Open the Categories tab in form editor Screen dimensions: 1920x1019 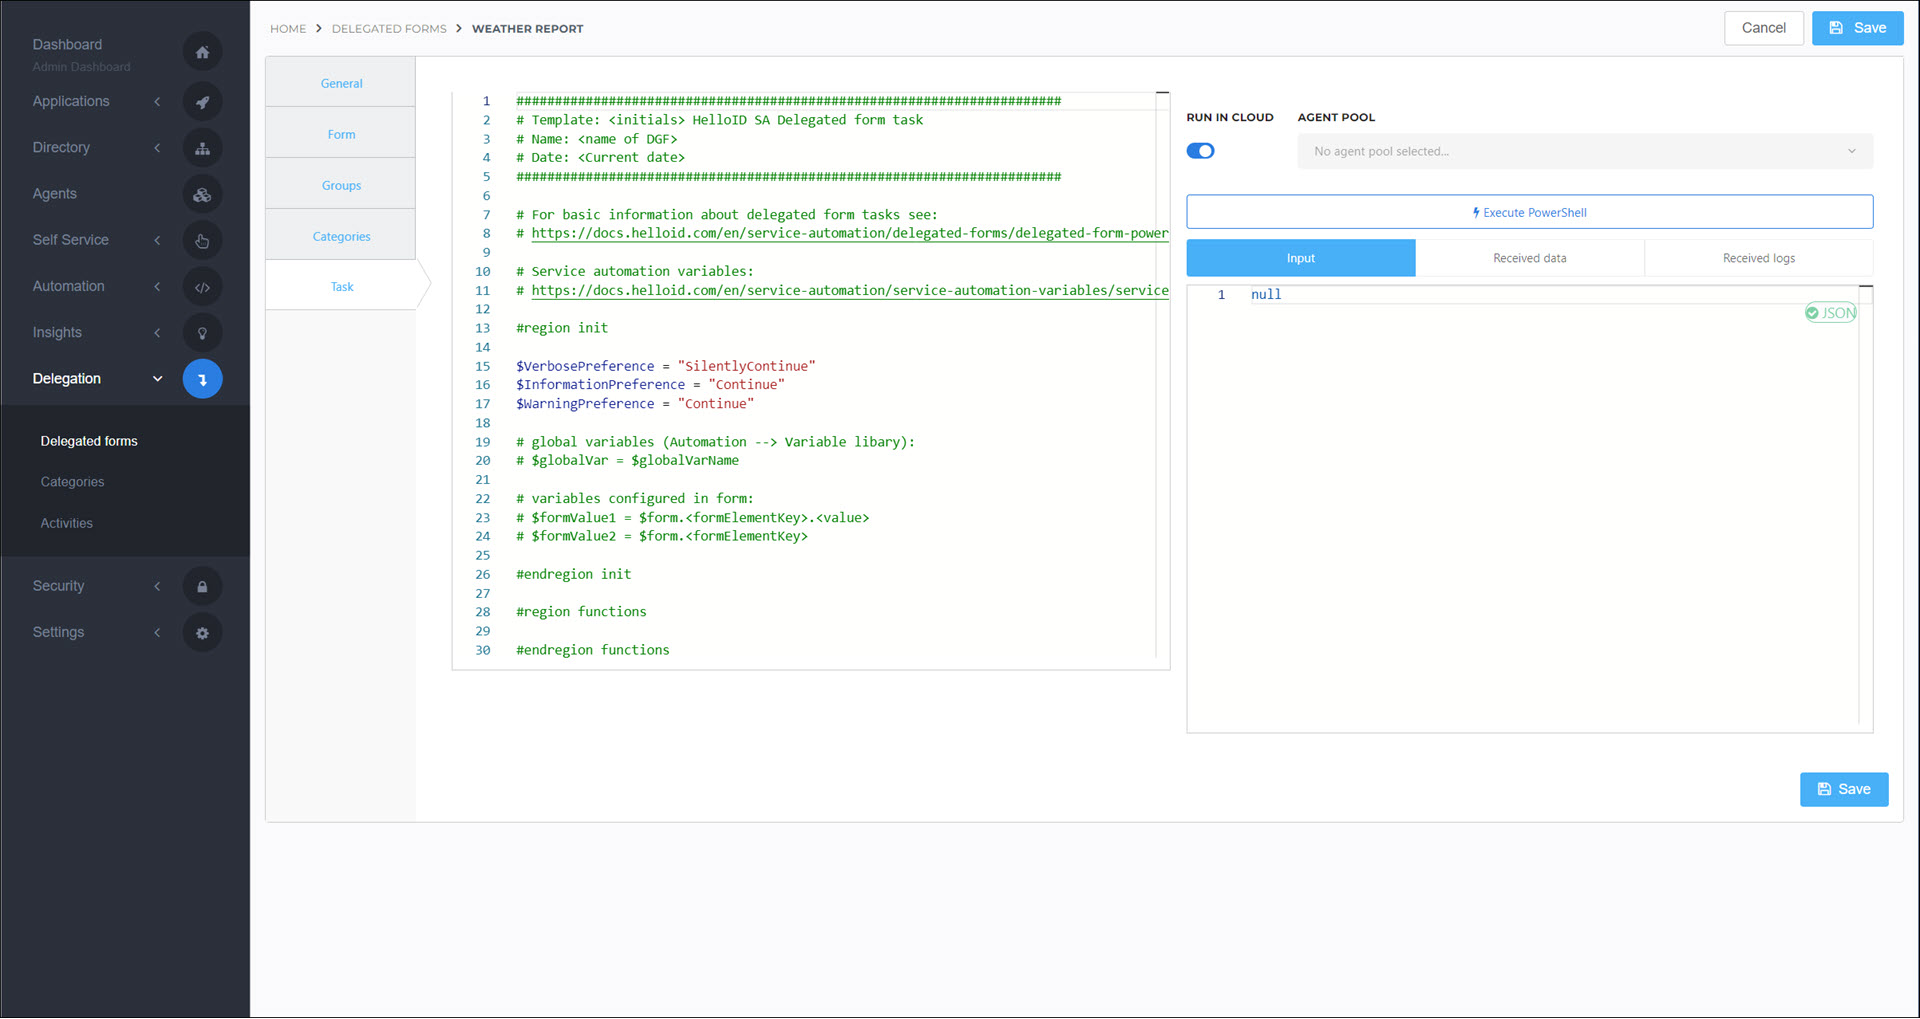[341, 236]
